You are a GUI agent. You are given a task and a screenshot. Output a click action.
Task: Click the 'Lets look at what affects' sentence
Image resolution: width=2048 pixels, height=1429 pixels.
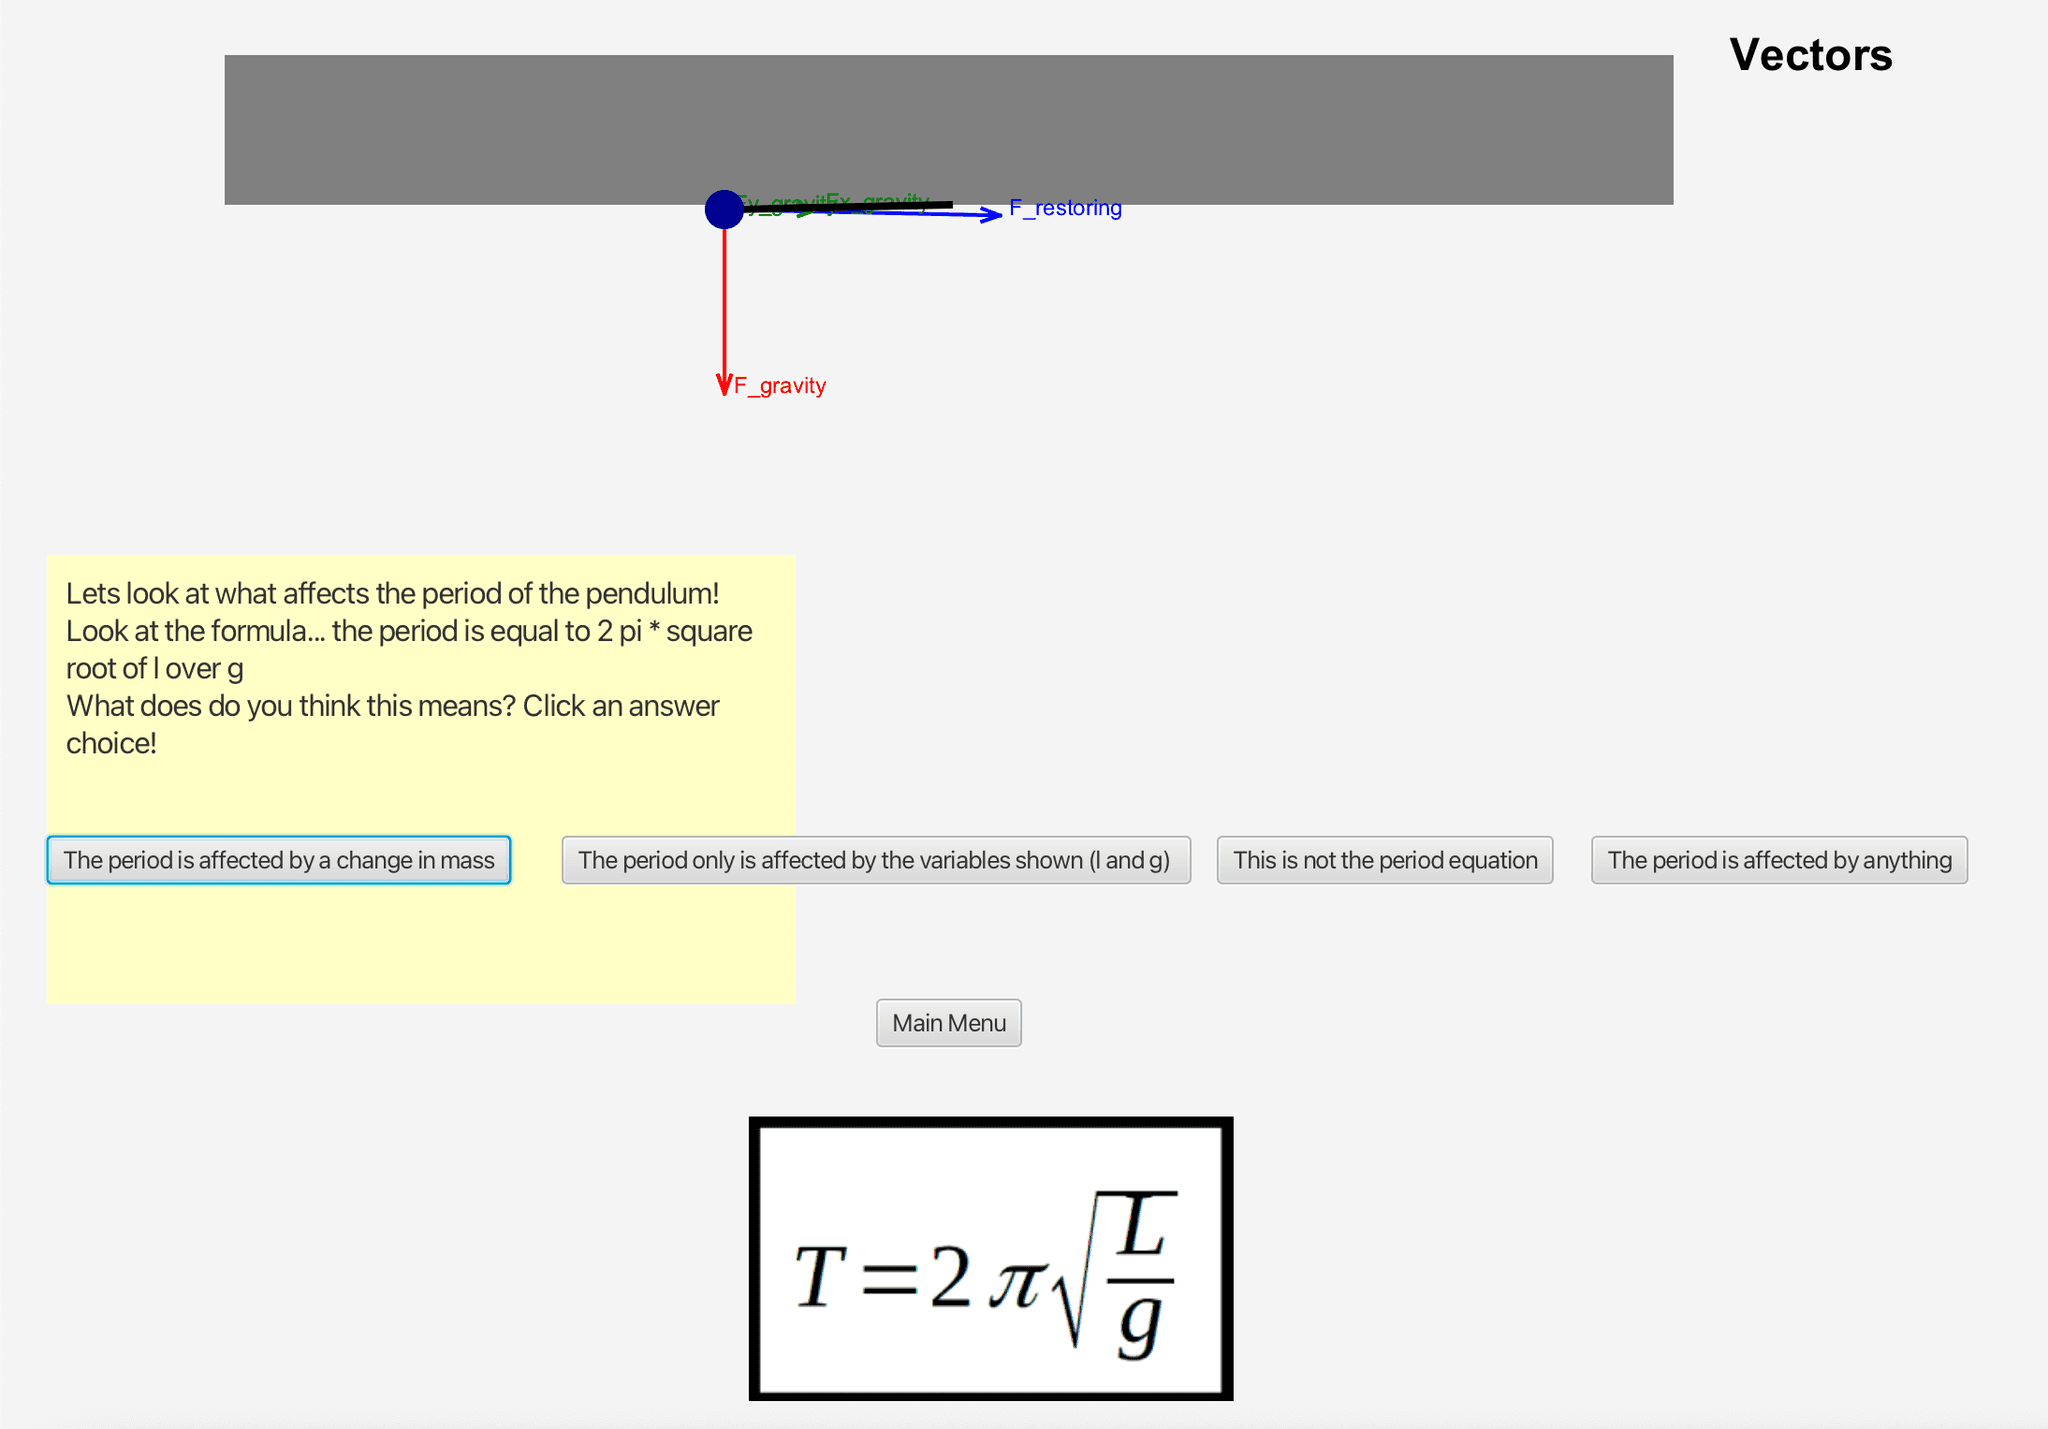pos(392,594)
